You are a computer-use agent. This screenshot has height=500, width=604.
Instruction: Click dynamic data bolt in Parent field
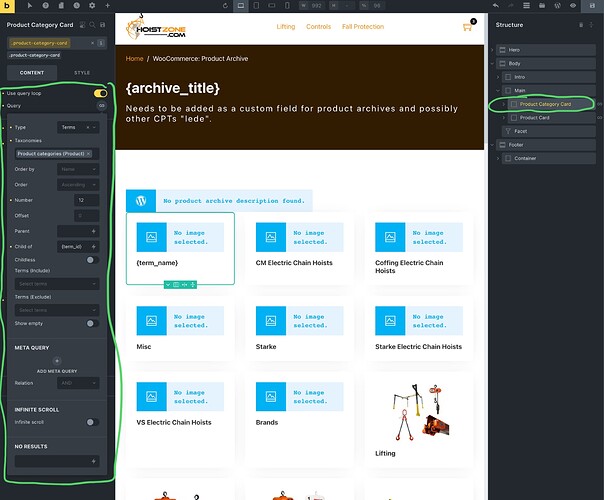click(x=94, y=231)
